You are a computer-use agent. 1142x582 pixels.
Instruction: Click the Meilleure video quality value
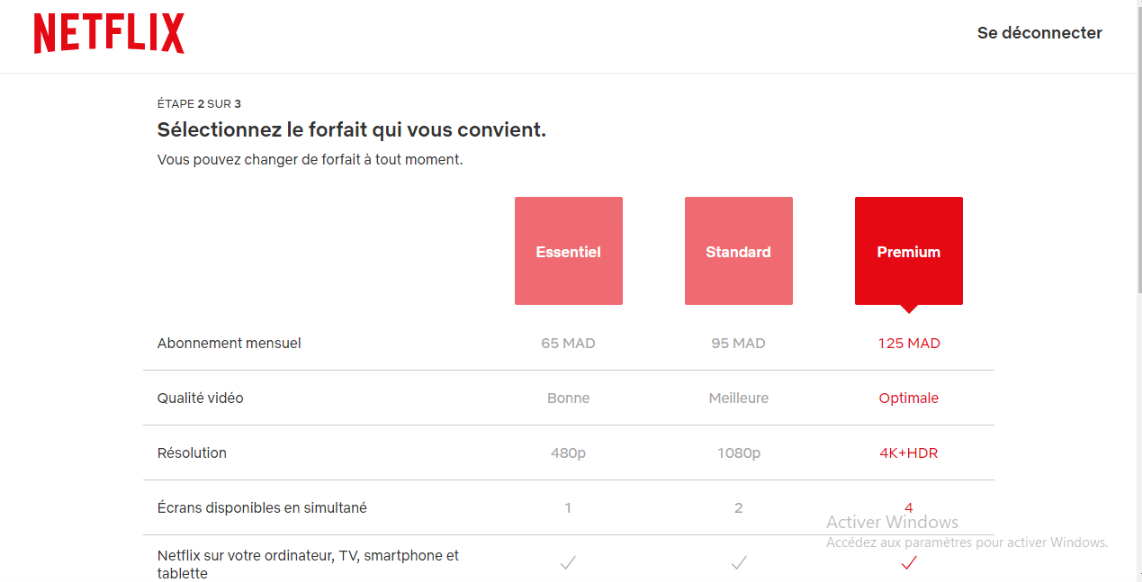(x=738, y=398)
